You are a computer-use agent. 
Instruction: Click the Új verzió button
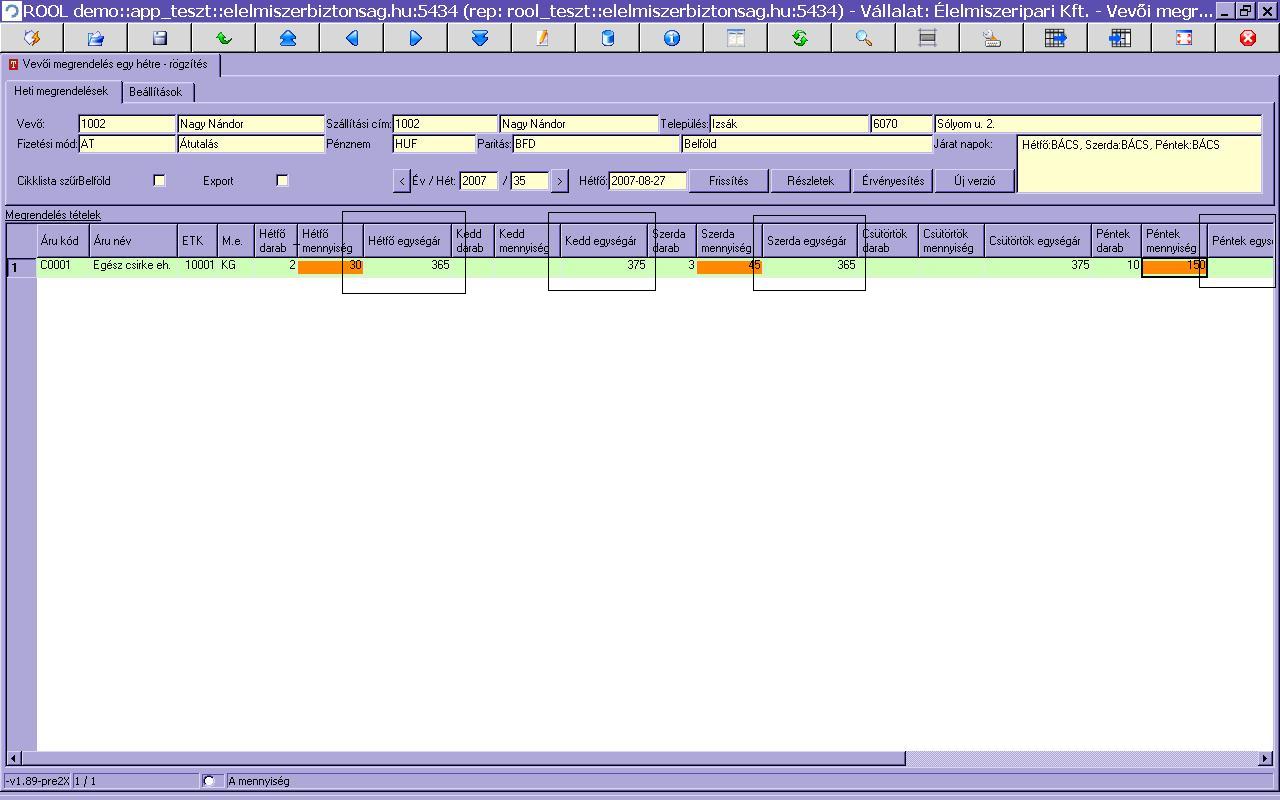[976, 181]
